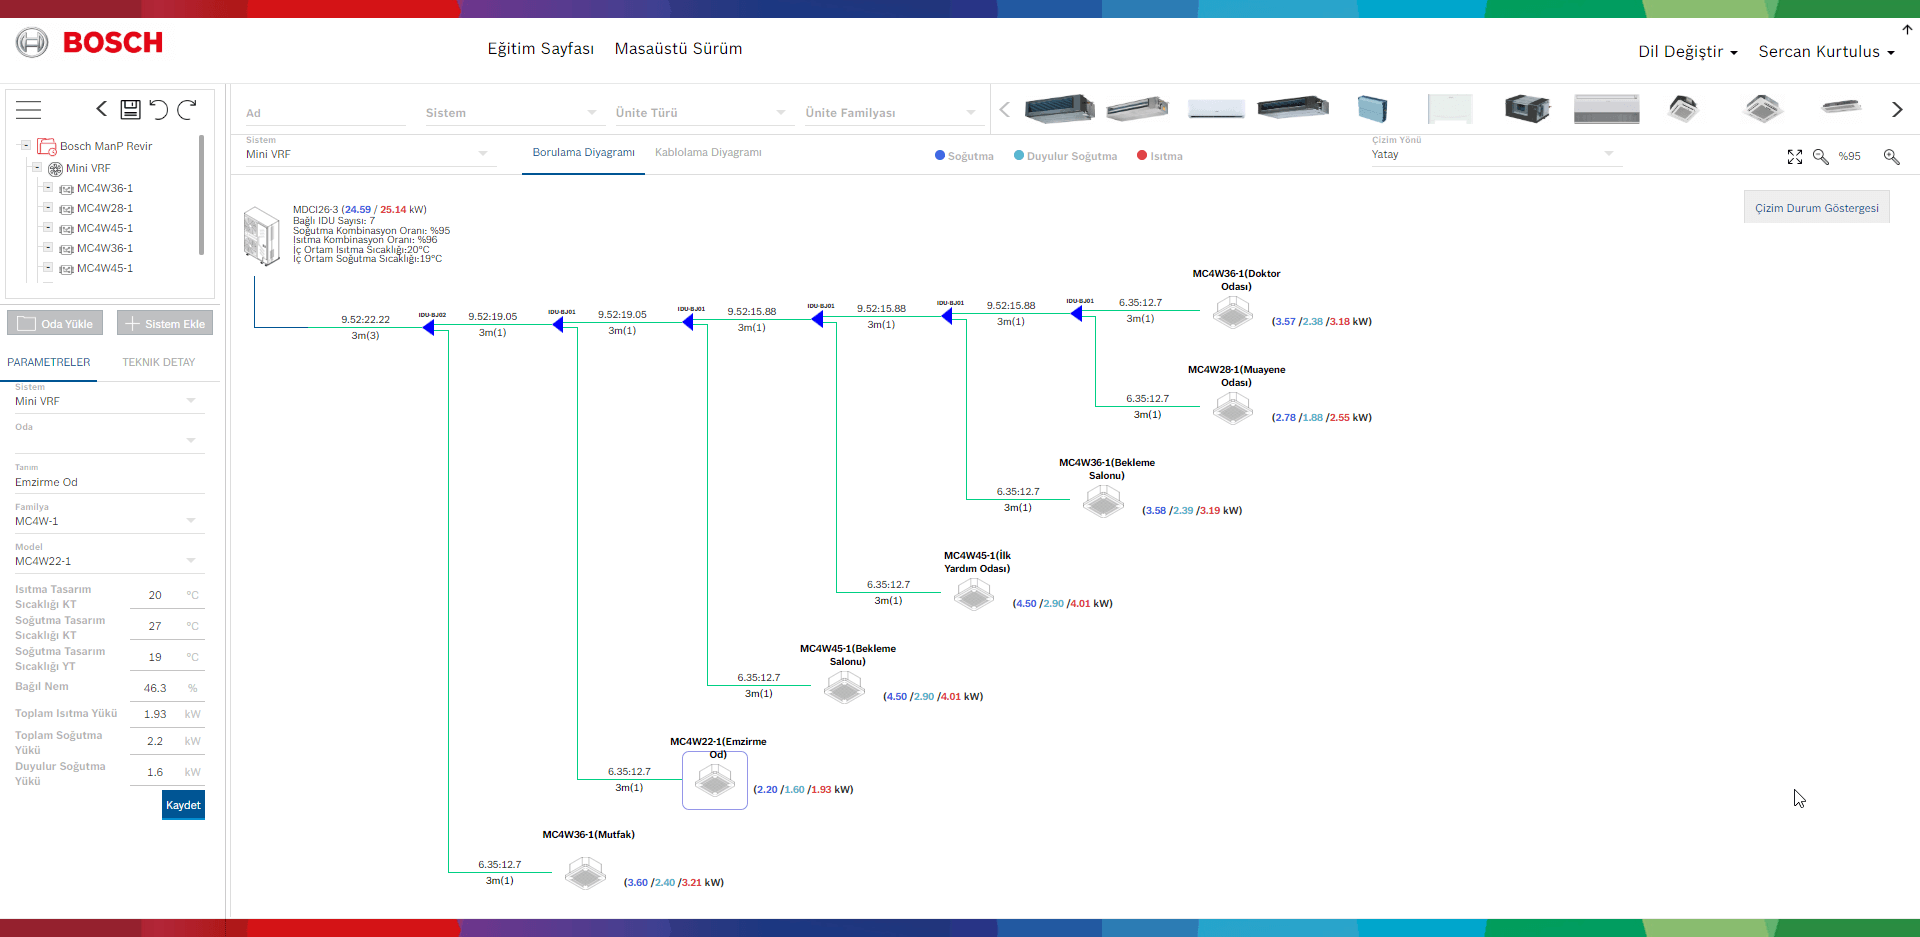
Task: Click the Bağıl Nem value field
Action: (x=155, y=688)
